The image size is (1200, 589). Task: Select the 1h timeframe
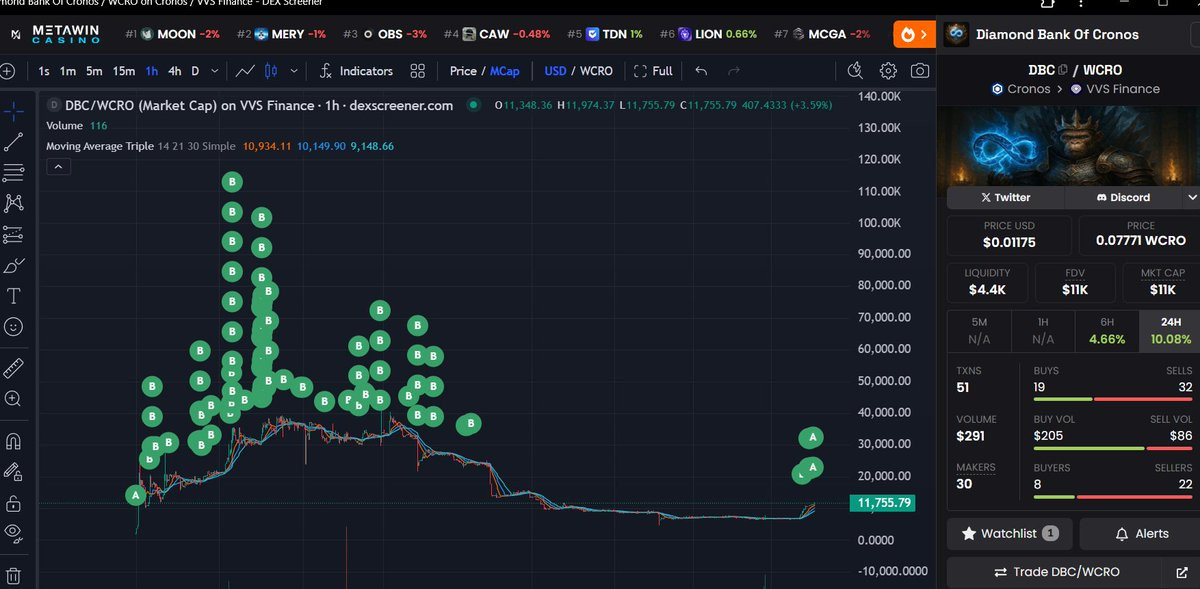tap(151, 71)
